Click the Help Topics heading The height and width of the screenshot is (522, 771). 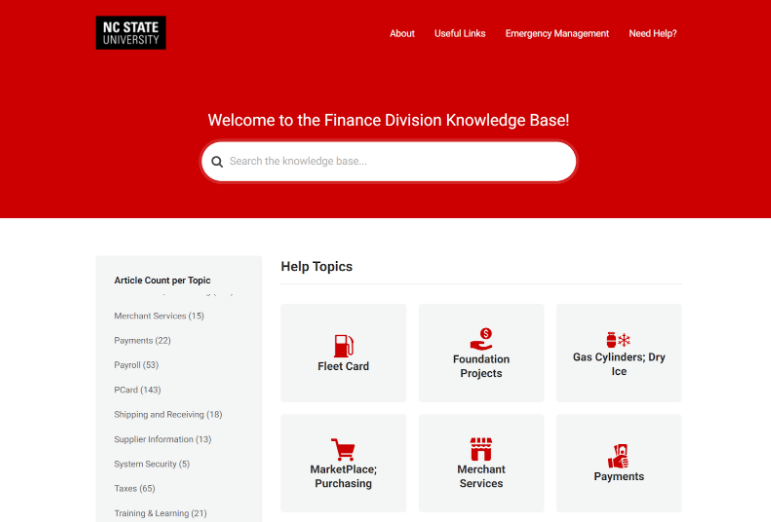(x=317, y=266)
